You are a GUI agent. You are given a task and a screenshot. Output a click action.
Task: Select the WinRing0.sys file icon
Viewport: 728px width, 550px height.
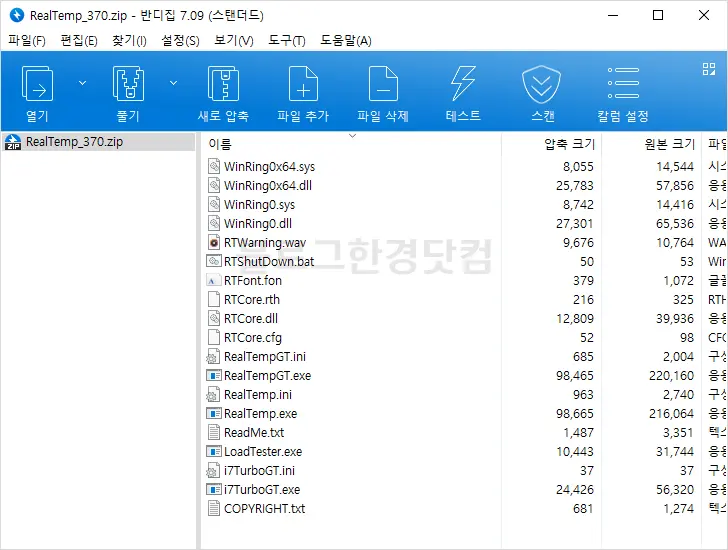pyautogui.click(x=214, y=204)
